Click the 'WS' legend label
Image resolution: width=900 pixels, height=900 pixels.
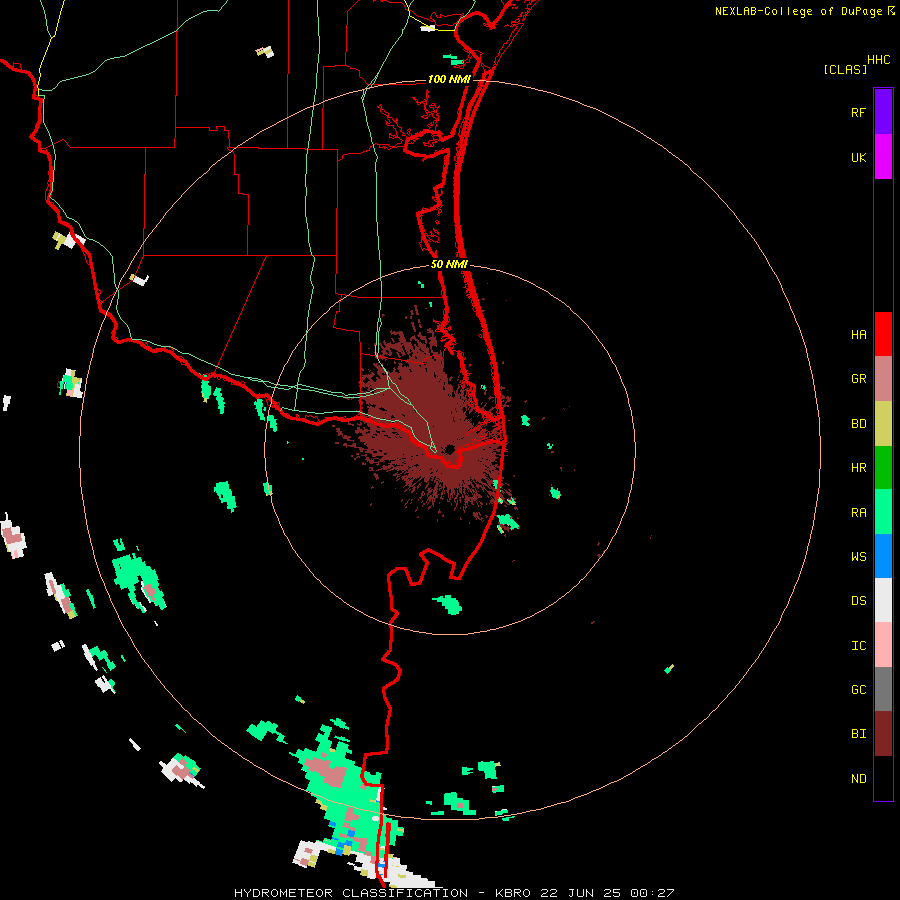click(x=858, y=557)
